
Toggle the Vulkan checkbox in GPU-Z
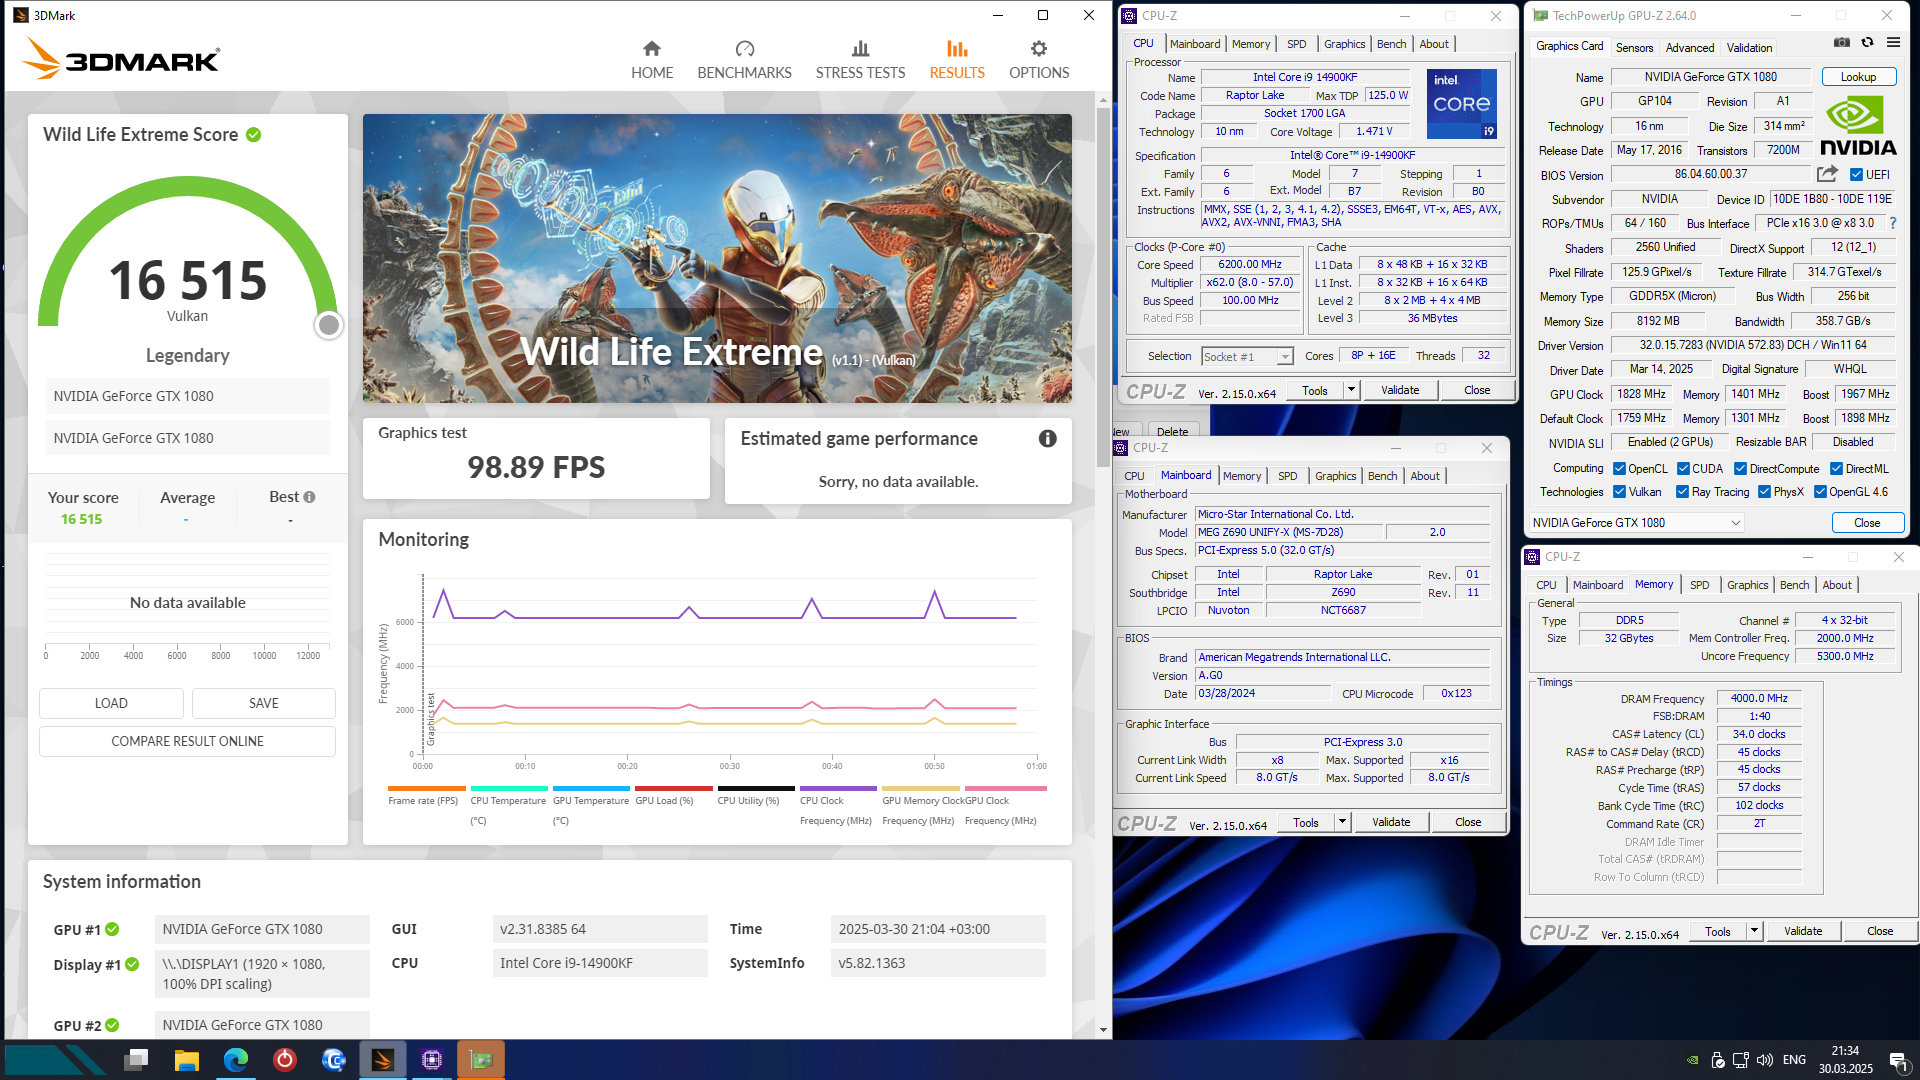pos(1619,492)
